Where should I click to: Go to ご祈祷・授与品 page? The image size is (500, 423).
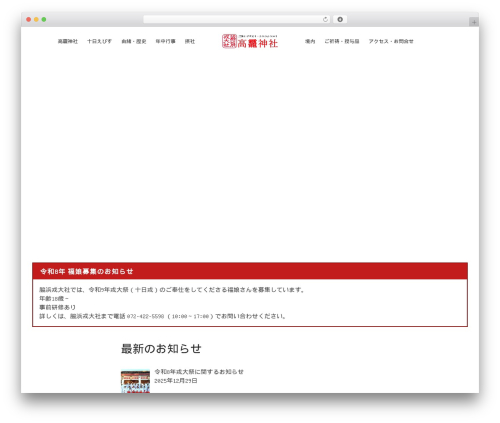coord(342,41)
